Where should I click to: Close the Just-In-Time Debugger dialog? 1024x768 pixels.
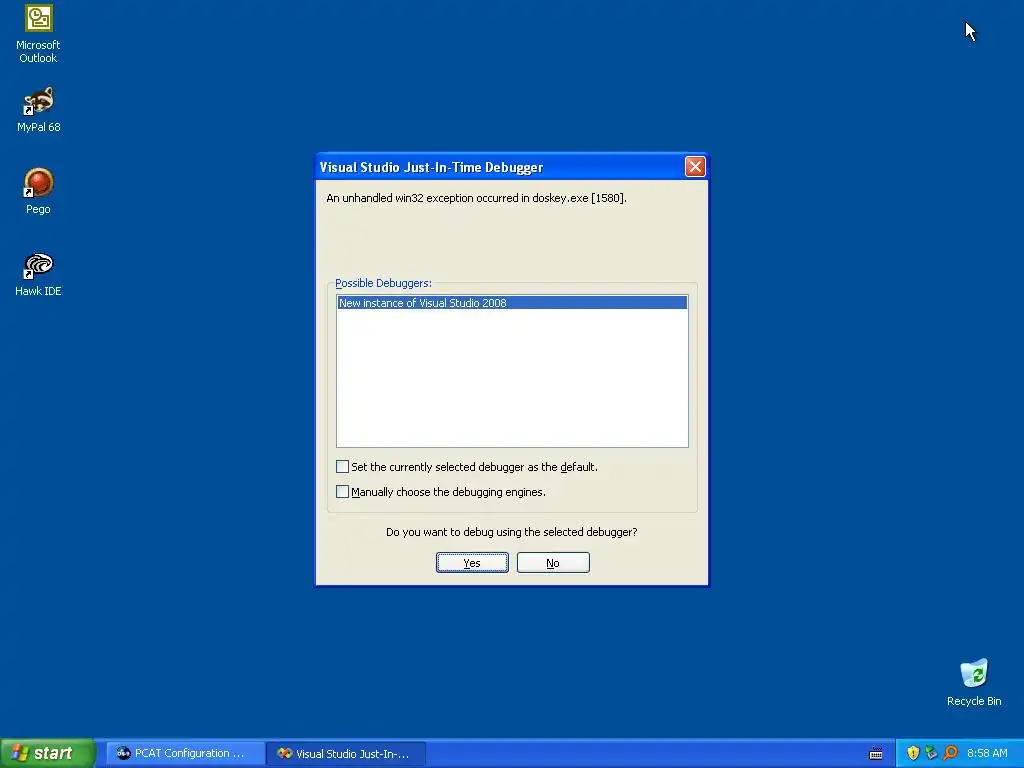coord(695,167)
